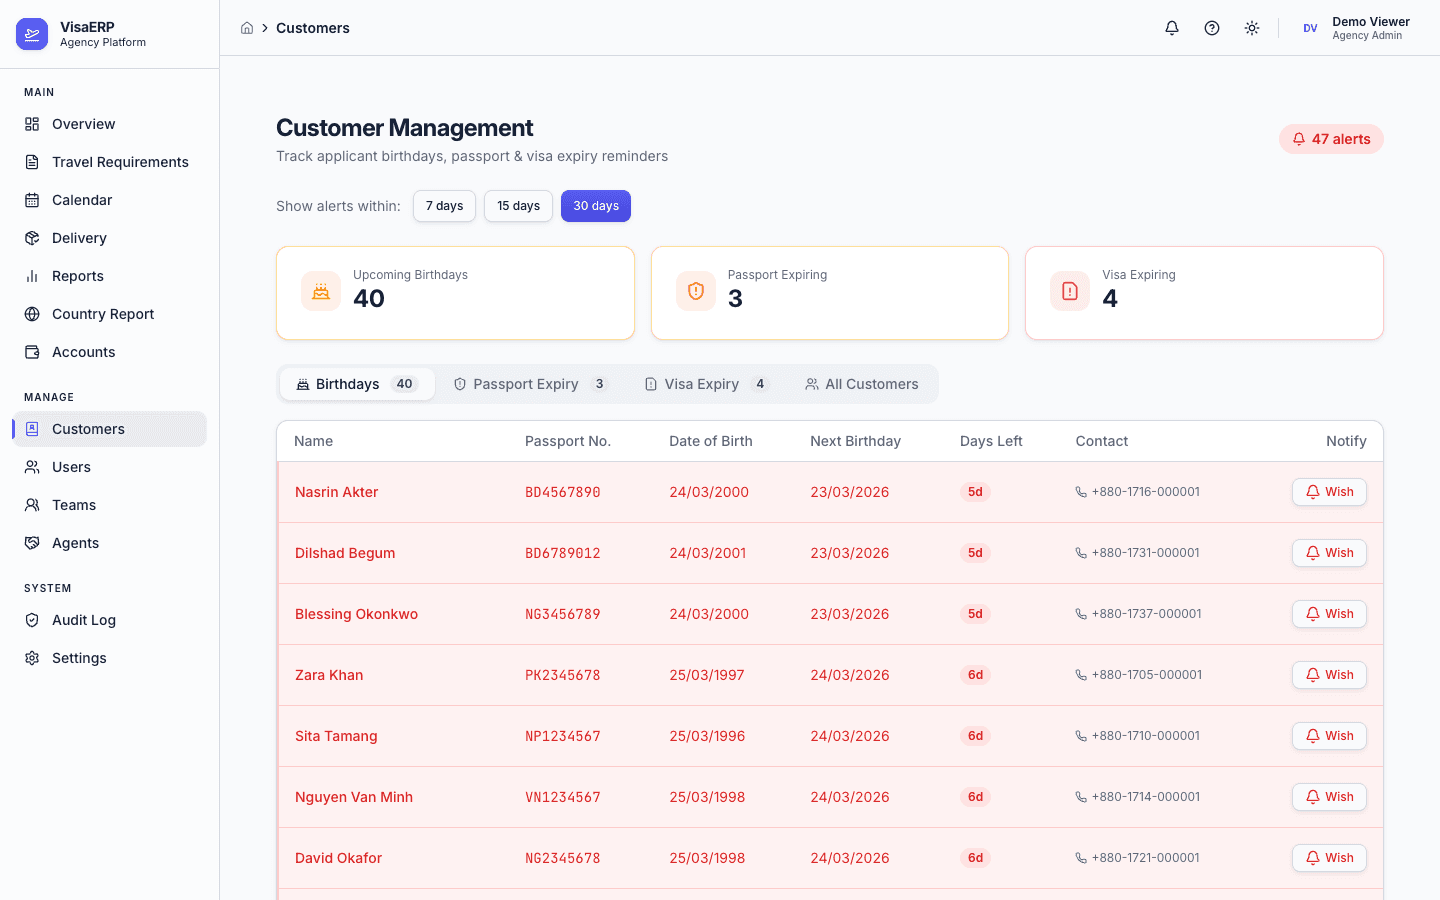Screen dimensions: 1440x900
Task: Select the 7 days alert filter
Action: pyautogui.click(x=444, y=206)
